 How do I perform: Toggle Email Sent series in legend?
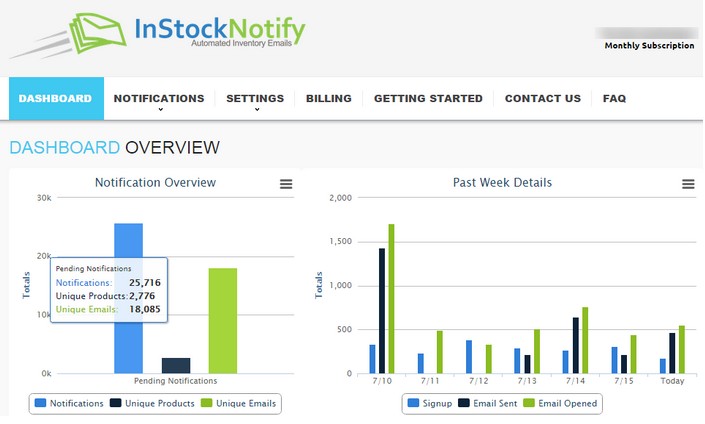[x=489, y=404]
